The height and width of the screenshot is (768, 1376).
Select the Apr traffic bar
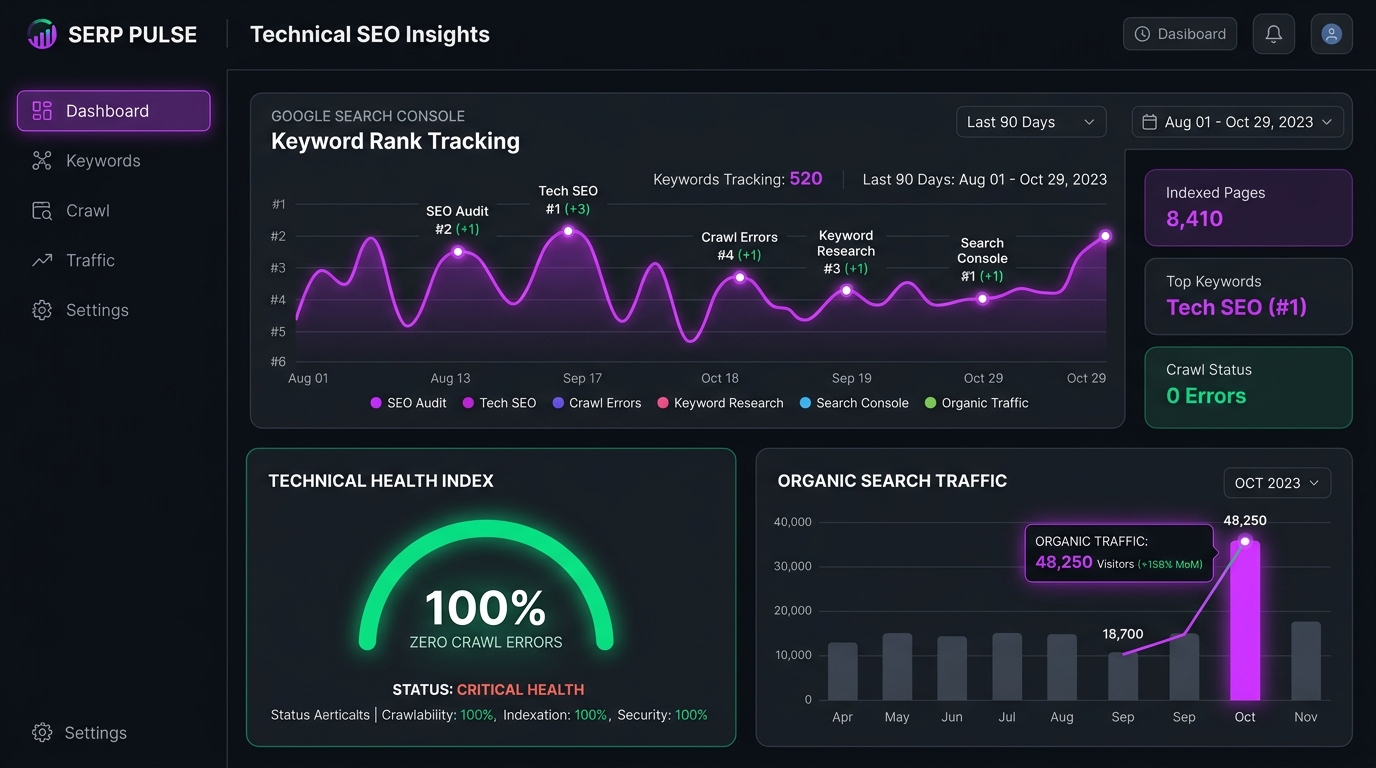coord(843,671)
